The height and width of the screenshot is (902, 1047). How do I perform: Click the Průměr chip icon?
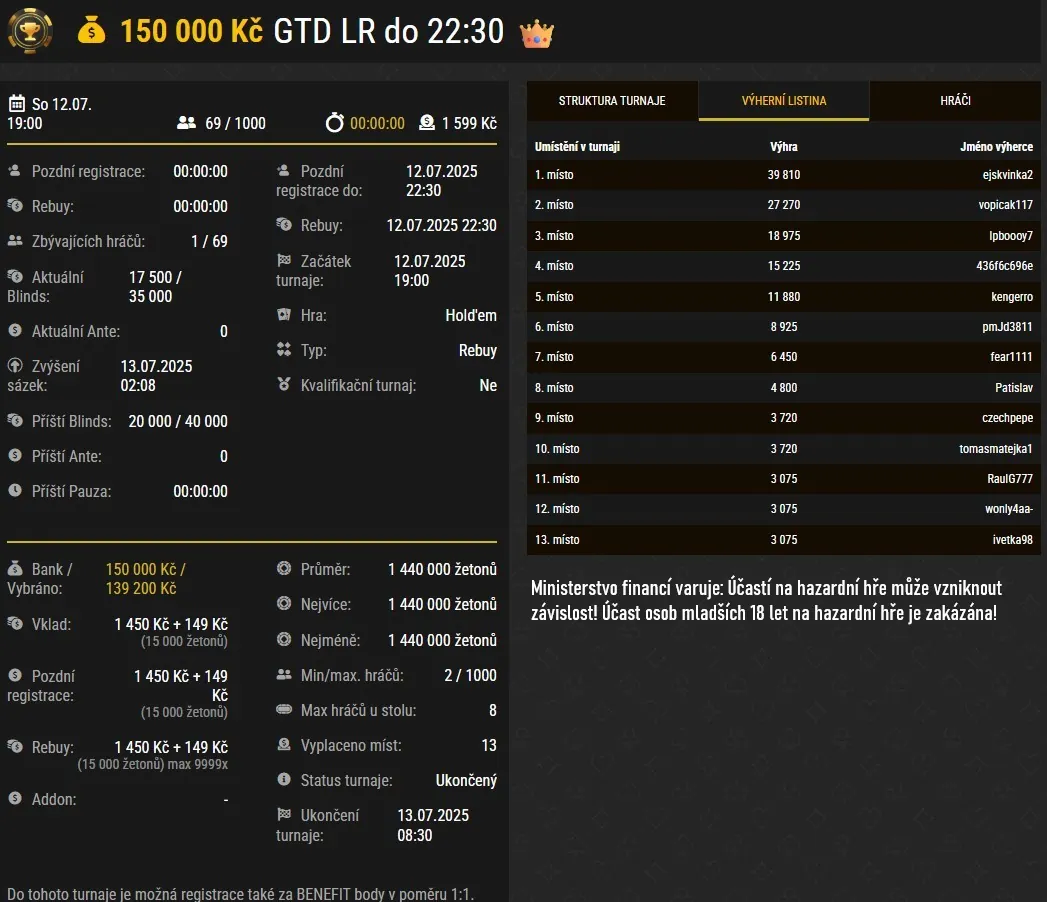tap(284, 568)
